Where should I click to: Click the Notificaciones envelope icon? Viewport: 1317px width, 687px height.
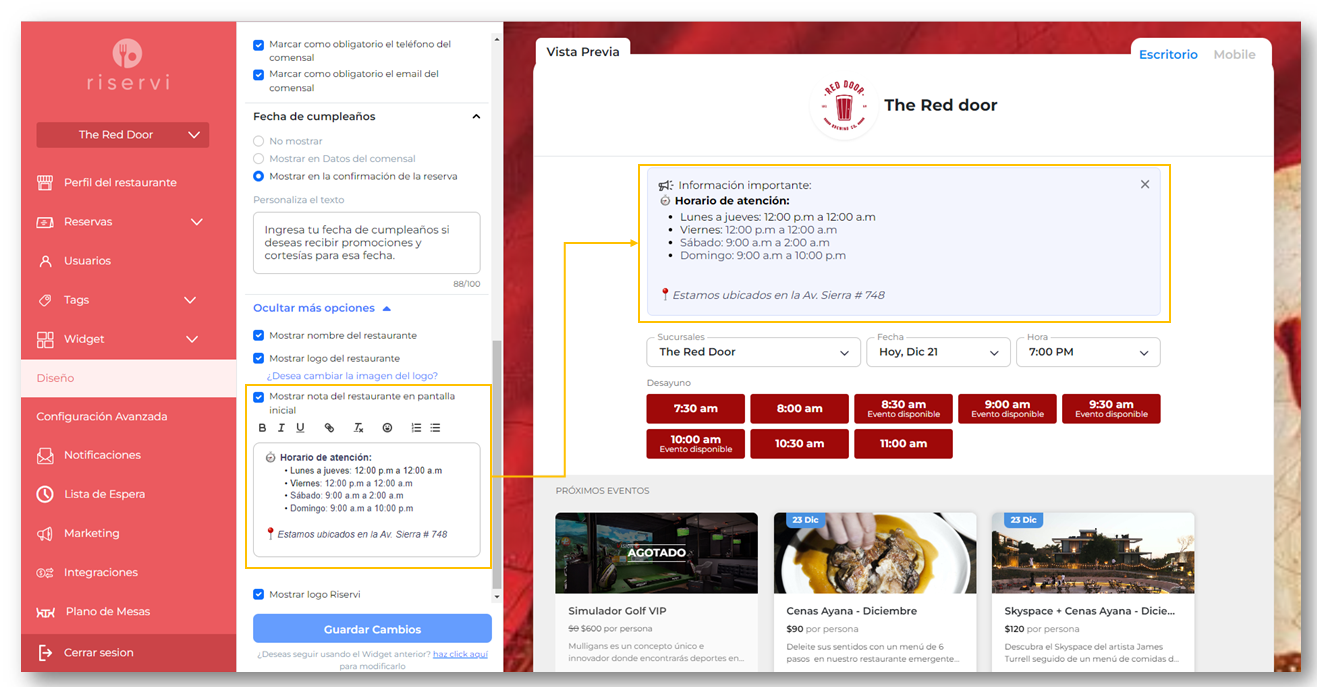coord(45,455)
